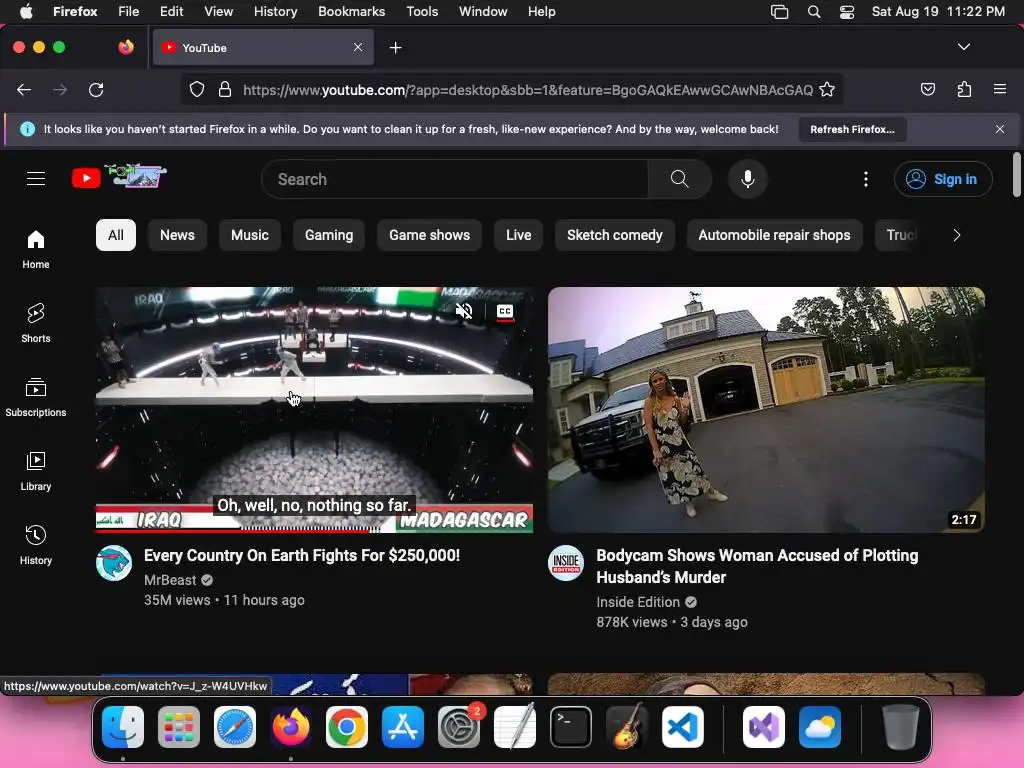Open tracking protection shield icon

pyautogui.click(x=197, y=89)
